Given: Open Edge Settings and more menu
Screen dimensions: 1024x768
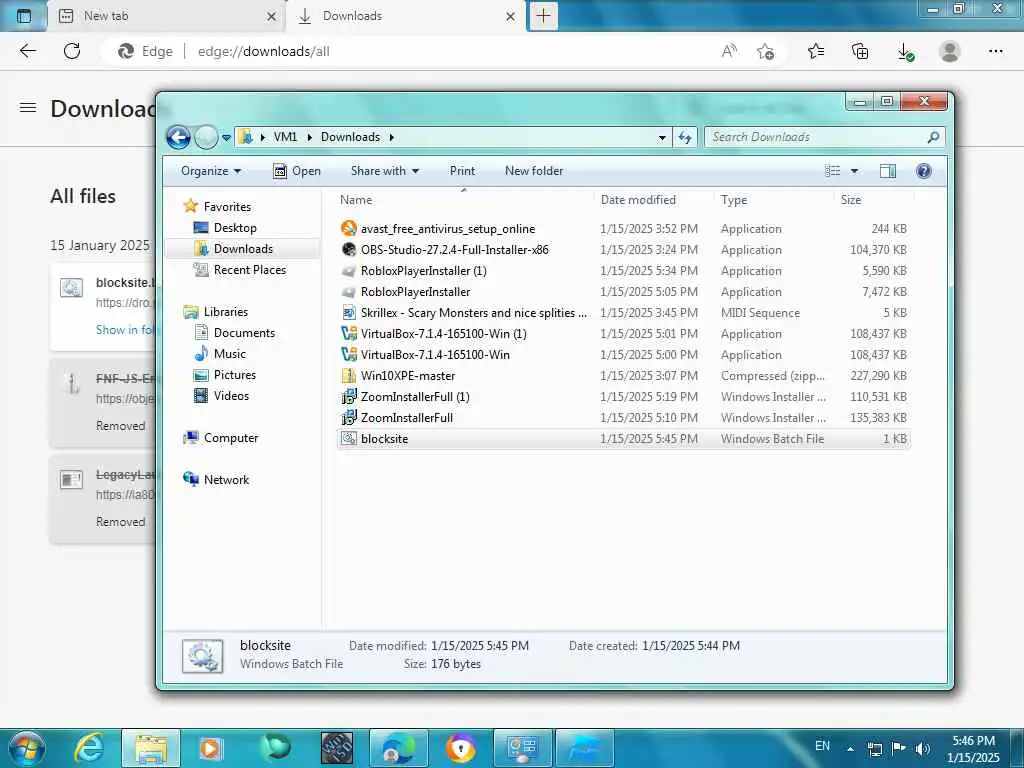Looking at the screenshot, I should [x=995, y=51].
